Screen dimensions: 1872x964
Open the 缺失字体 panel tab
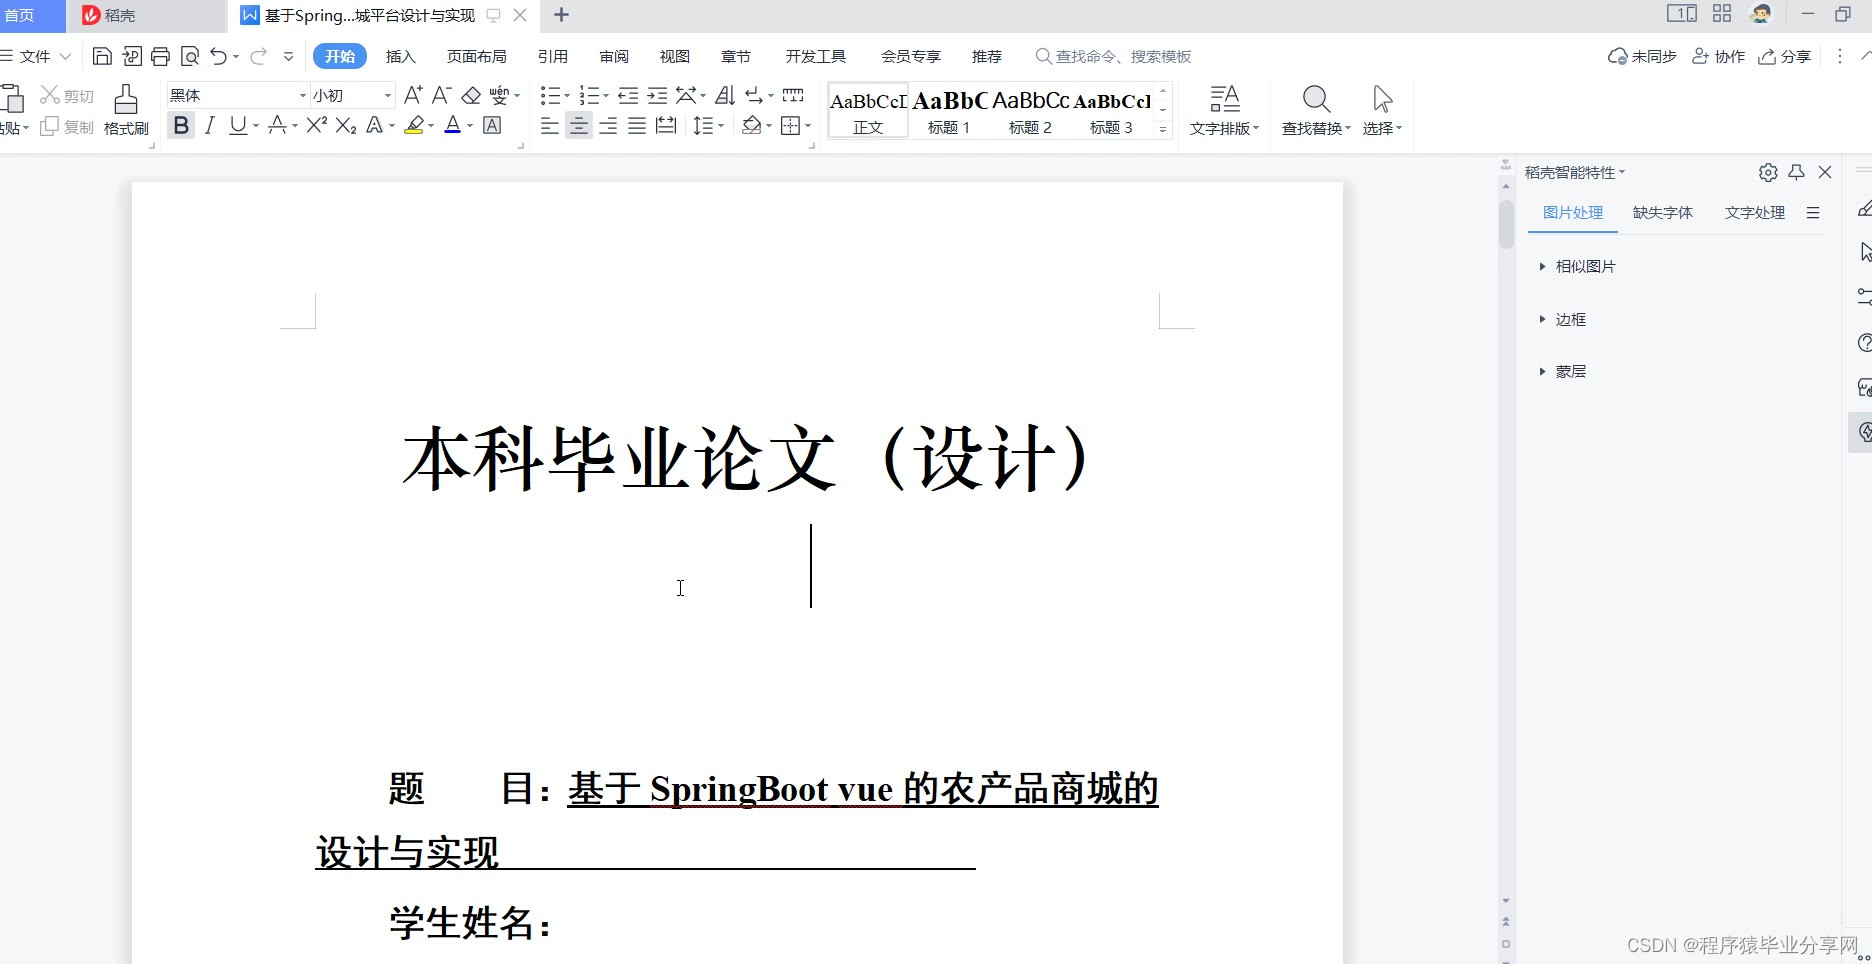(1663, 212)
